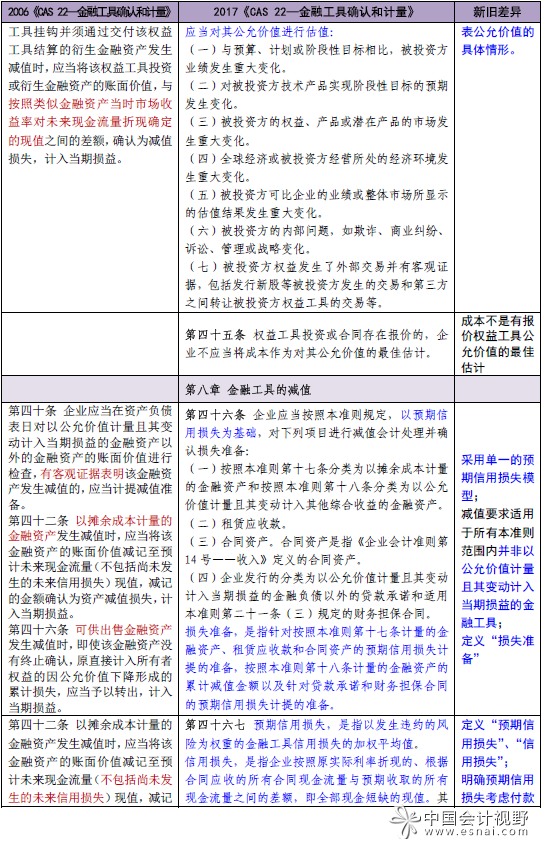Click red text "按照类似金融资产当时市场收益"
Screen dimensions: 542x844
[x=90, y=122]
